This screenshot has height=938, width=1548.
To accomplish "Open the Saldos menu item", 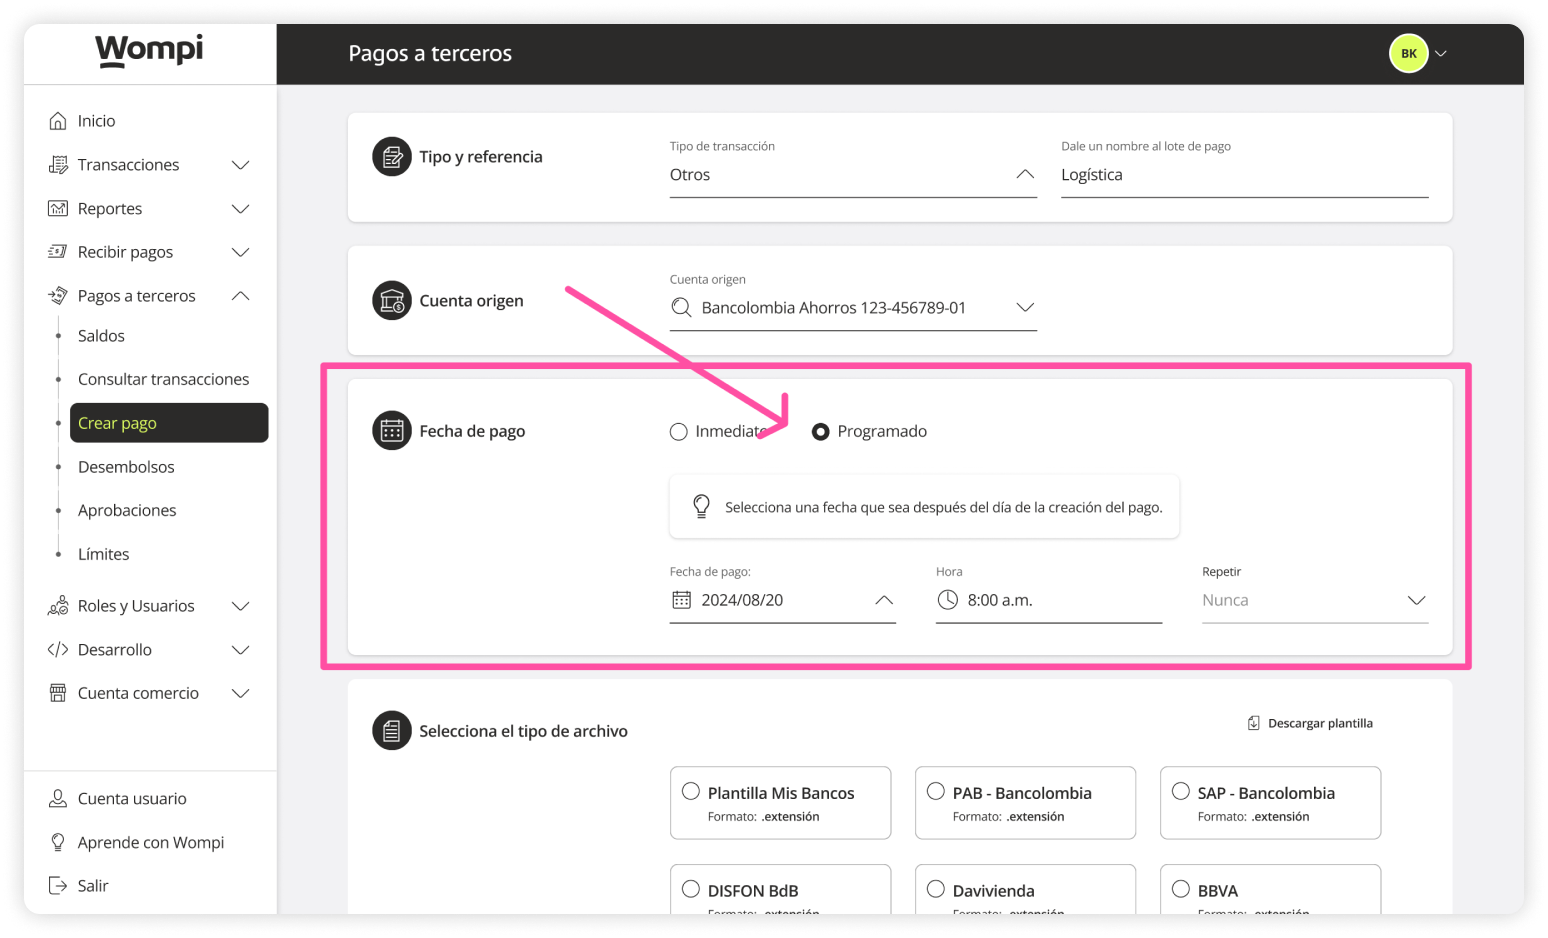I will click(x=100, y=335).
